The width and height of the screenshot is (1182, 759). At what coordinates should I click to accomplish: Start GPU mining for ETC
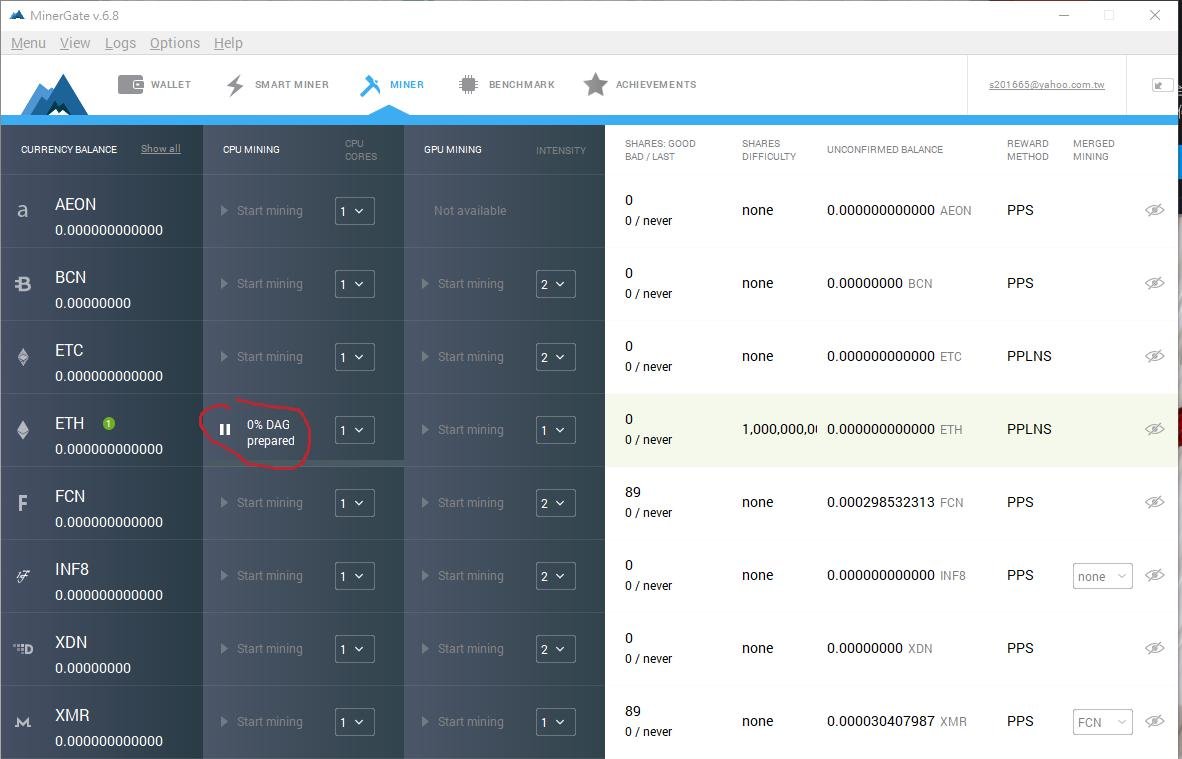462,357
